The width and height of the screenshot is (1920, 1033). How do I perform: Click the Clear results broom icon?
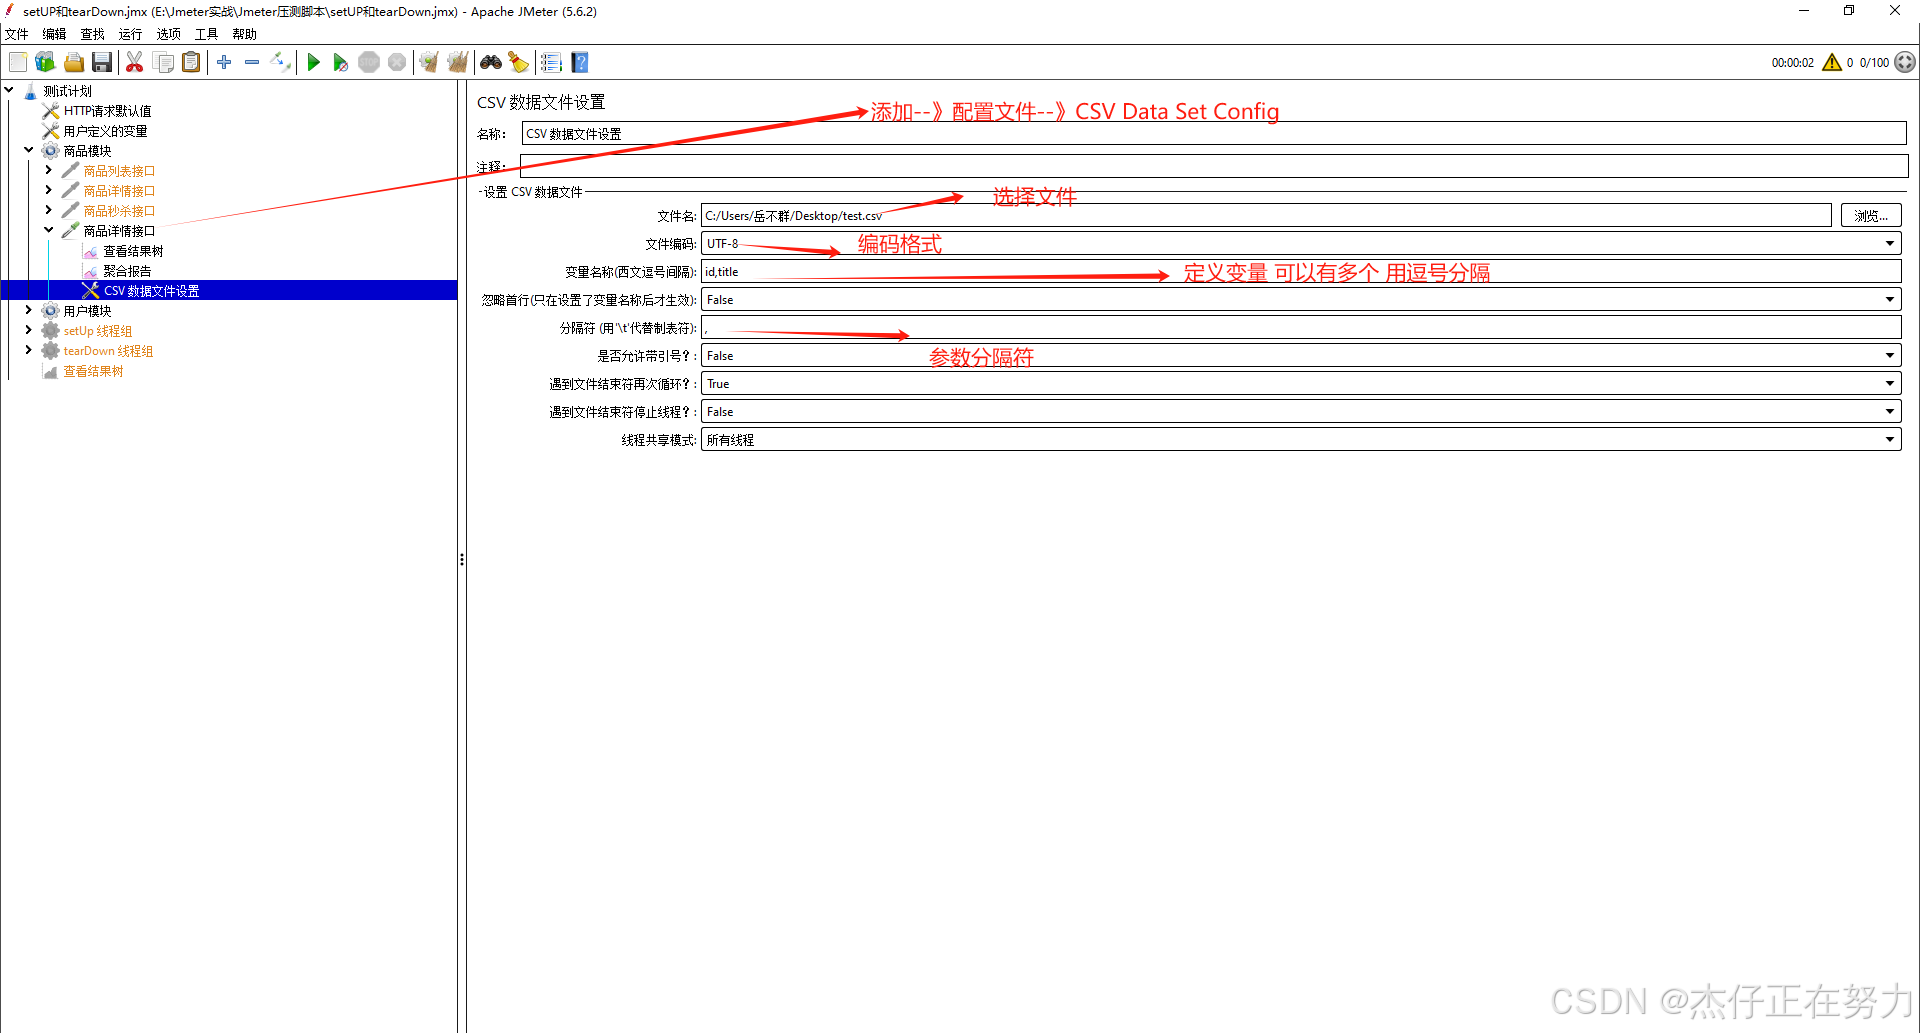click(x=429, y=62)
